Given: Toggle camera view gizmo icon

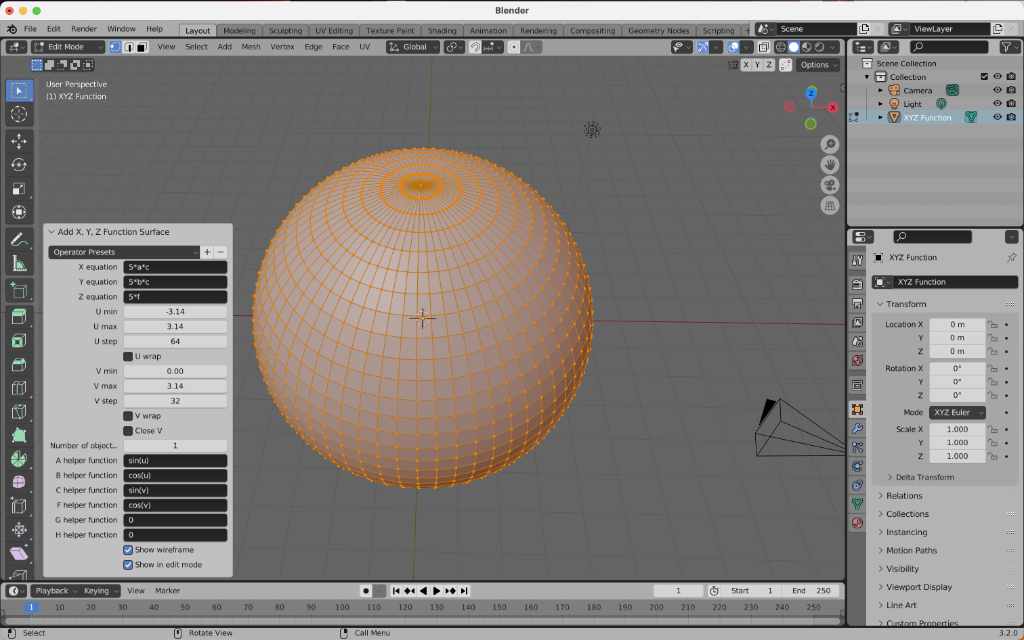Looking at the screenshot, I should pyautogui.click(x=830, y=185).
